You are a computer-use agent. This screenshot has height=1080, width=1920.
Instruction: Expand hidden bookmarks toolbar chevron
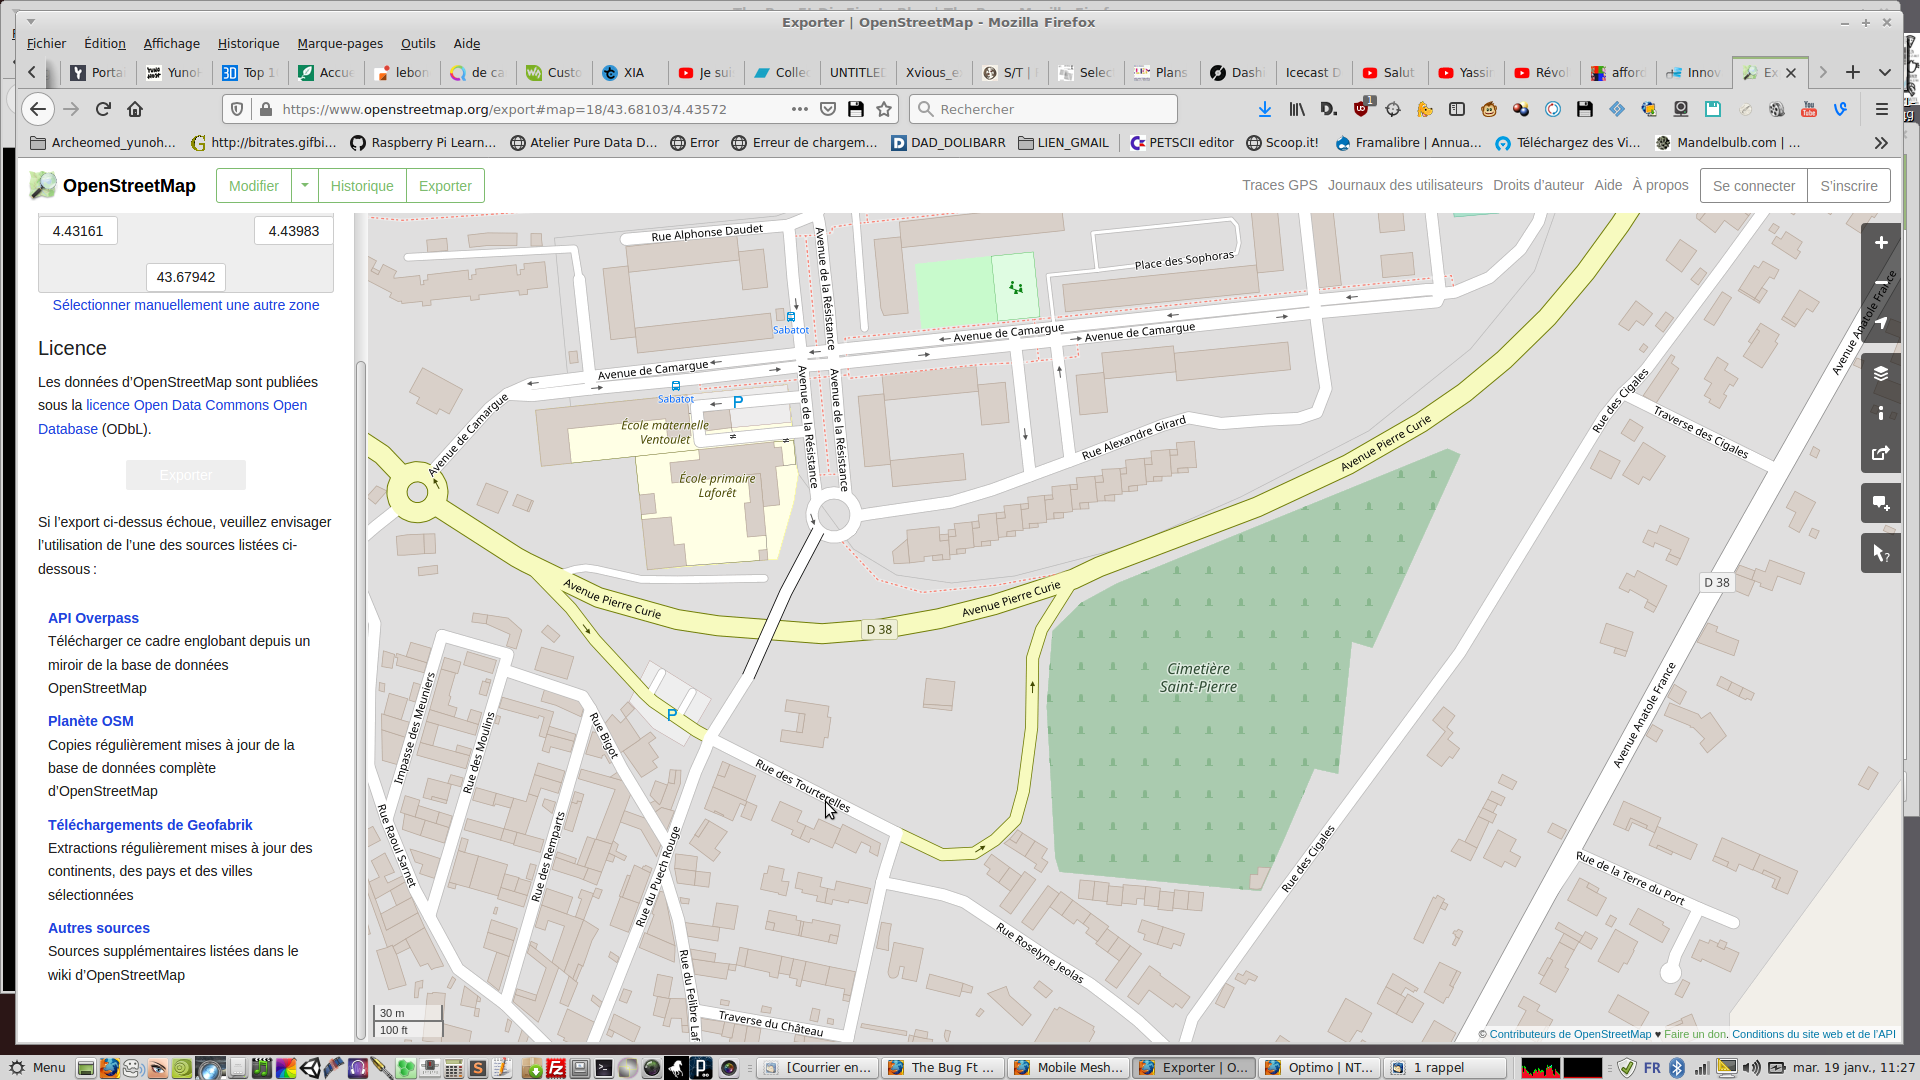pyautogui.click(x=1881, y=143)
